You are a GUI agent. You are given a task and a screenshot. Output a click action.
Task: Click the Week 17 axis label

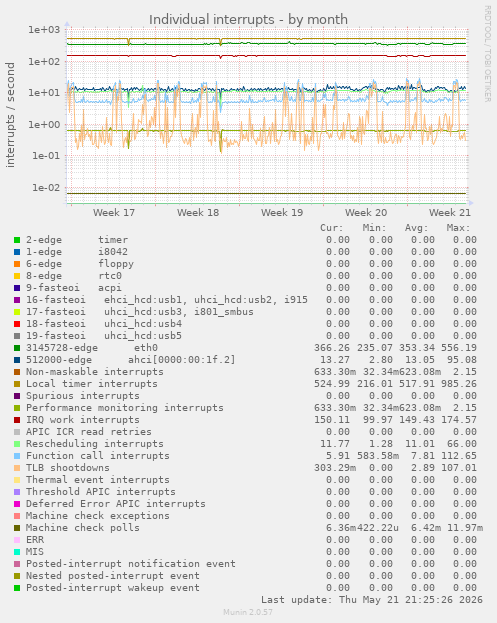click(114, 213)
